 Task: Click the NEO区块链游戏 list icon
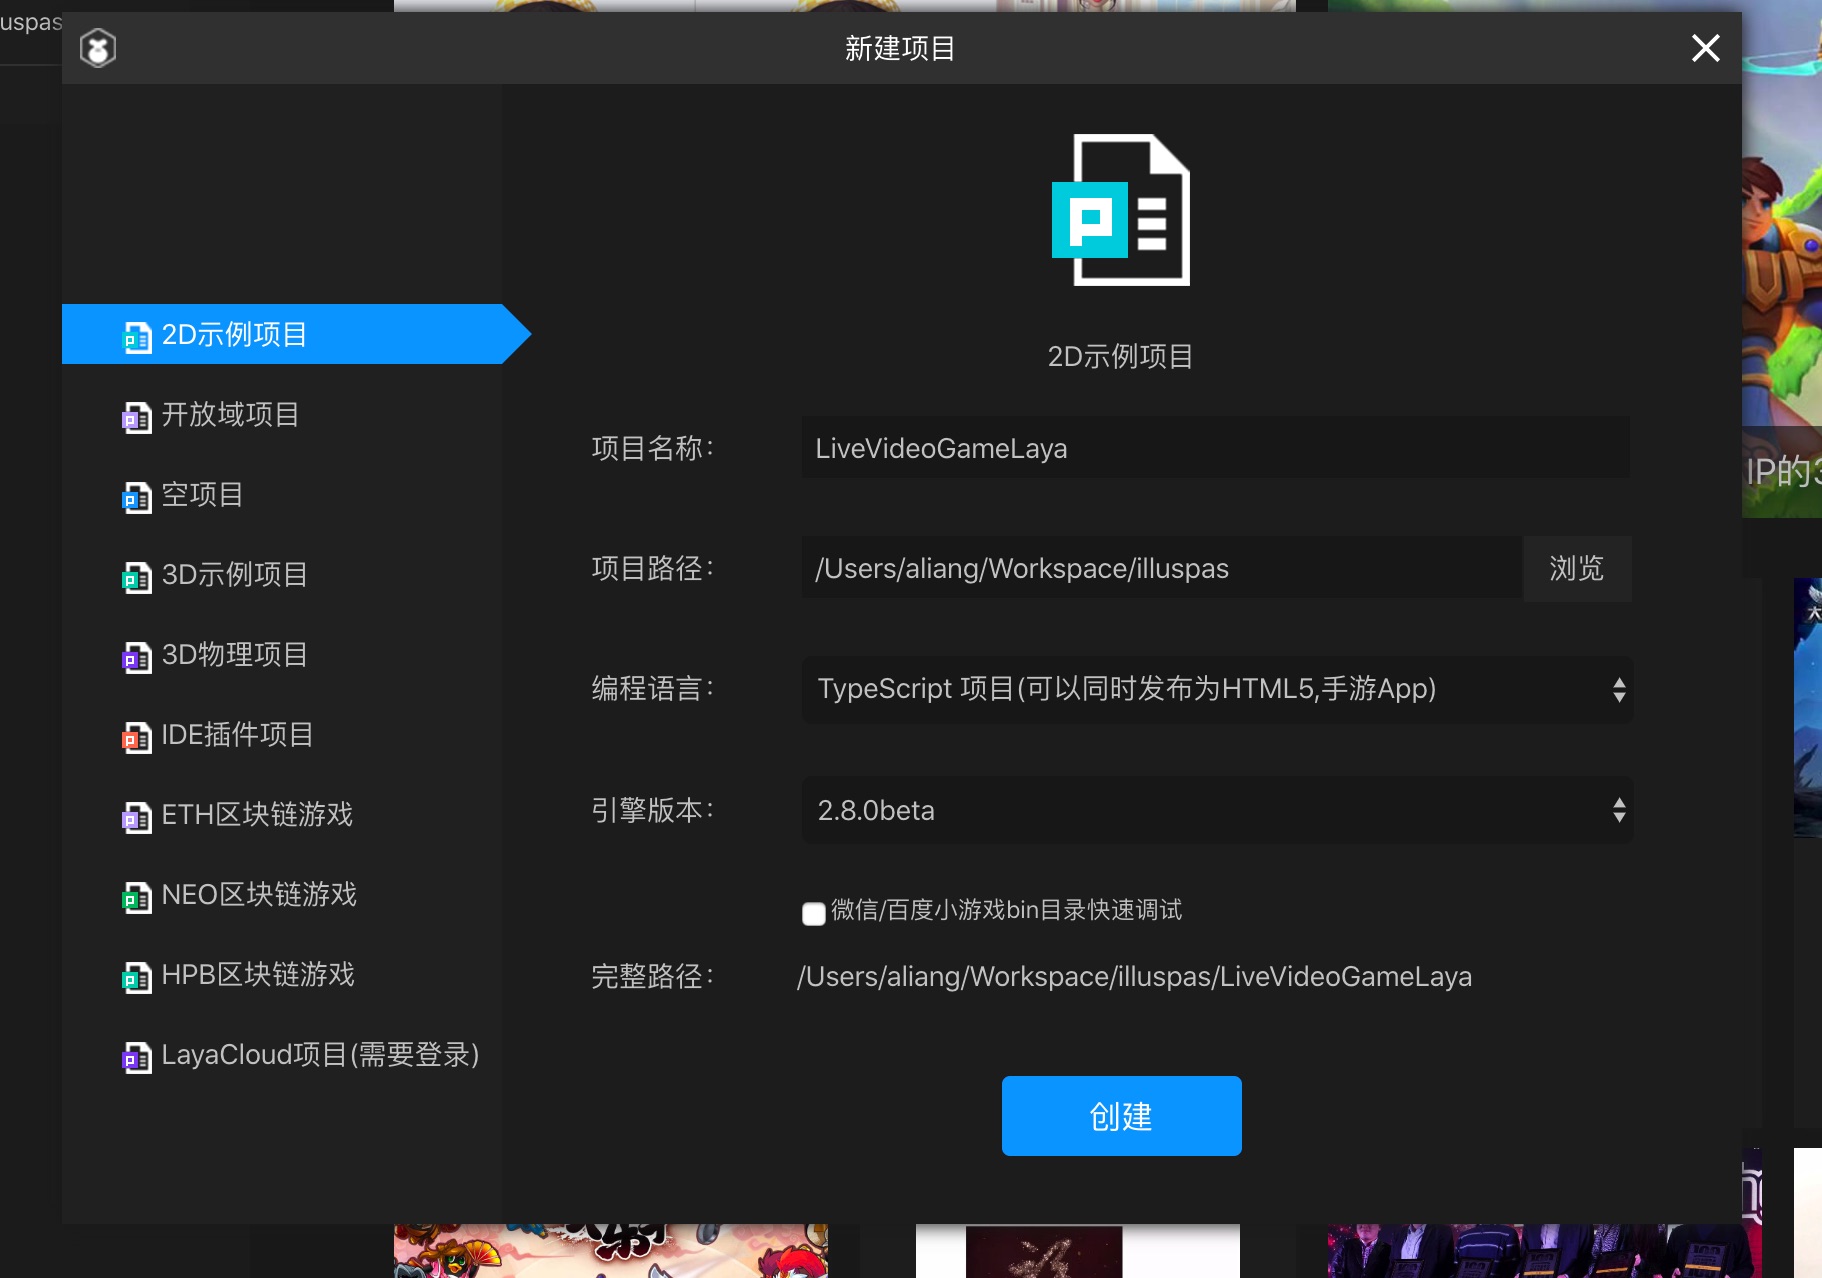pos(137,897)
